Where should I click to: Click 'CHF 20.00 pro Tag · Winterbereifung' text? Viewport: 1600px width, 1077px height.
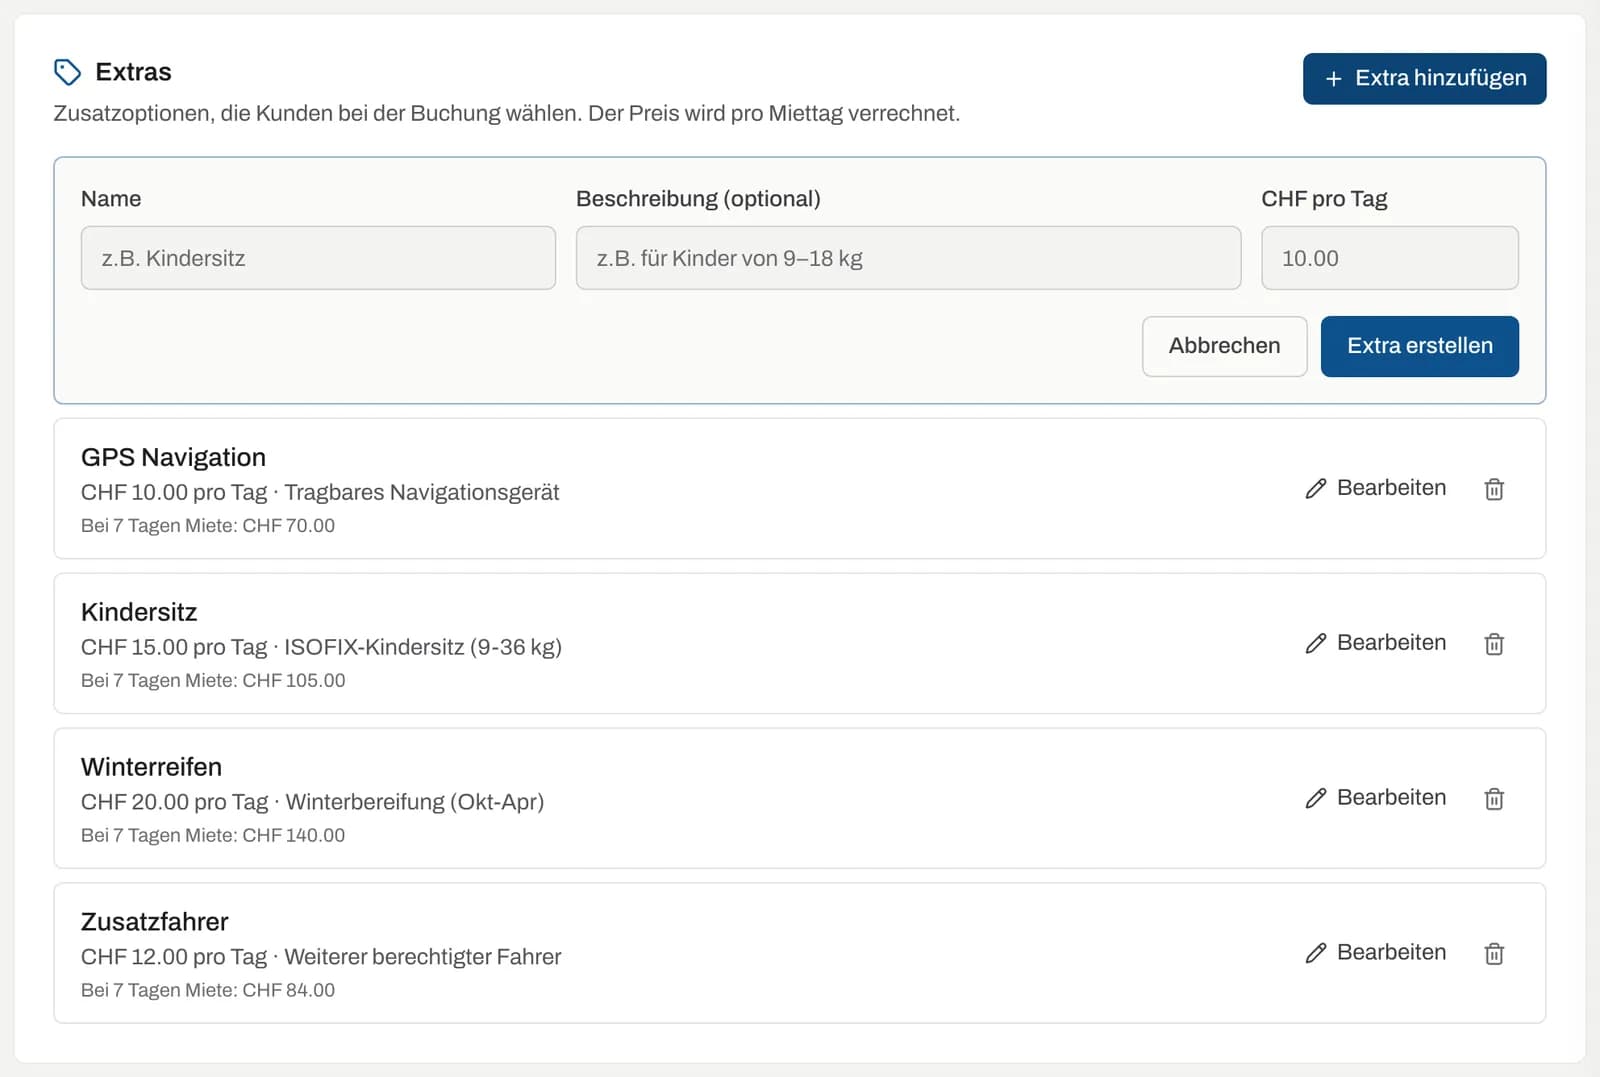click(x=312, y=803)
